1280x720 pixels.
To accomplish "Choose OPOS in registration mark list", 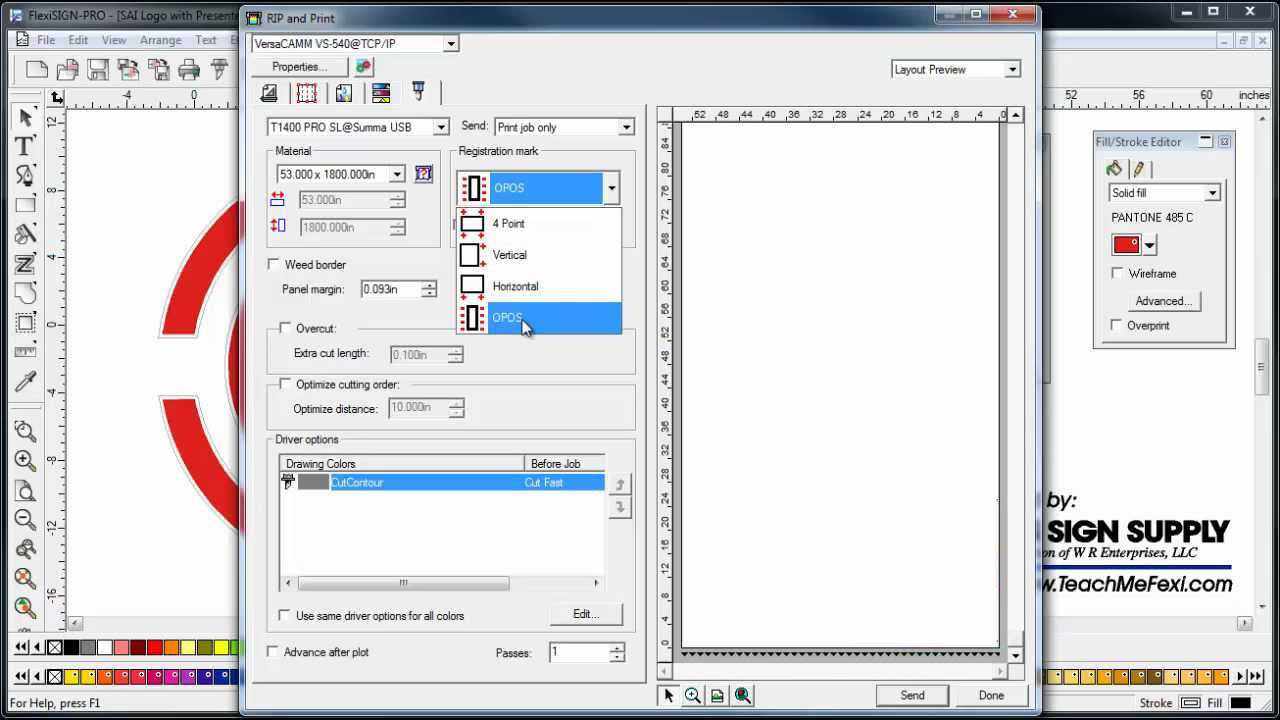I will [539, 318].
